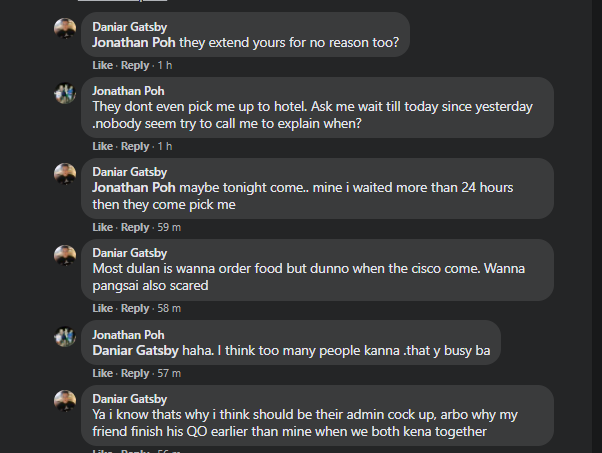The image size is (602, 453).
Task: Open Daniar Gatsby mention in 'haha' comment
Action: [135, 350]
